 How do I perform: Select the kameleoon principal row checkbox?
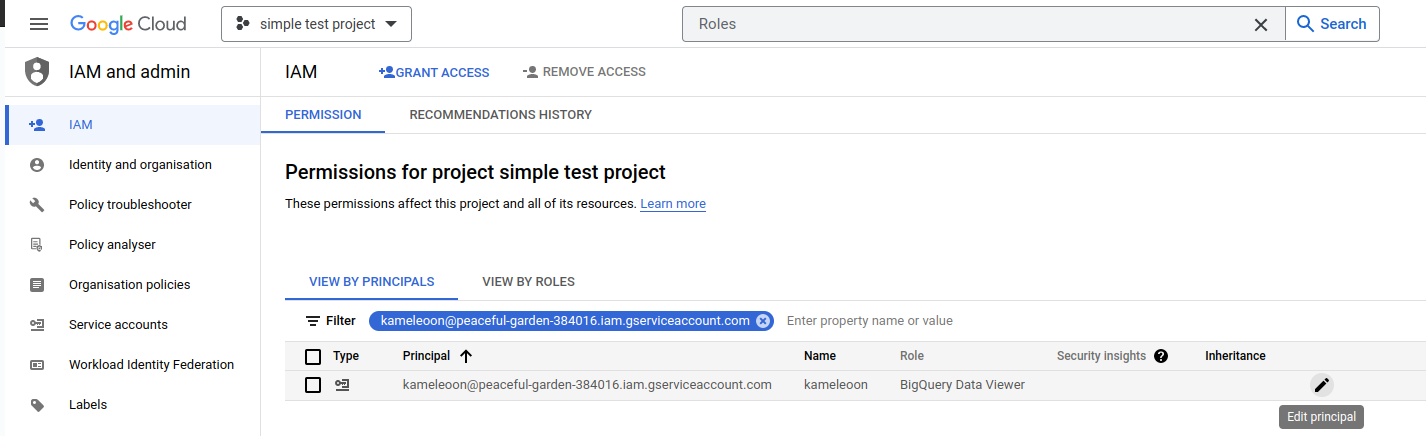click(313, 385)
